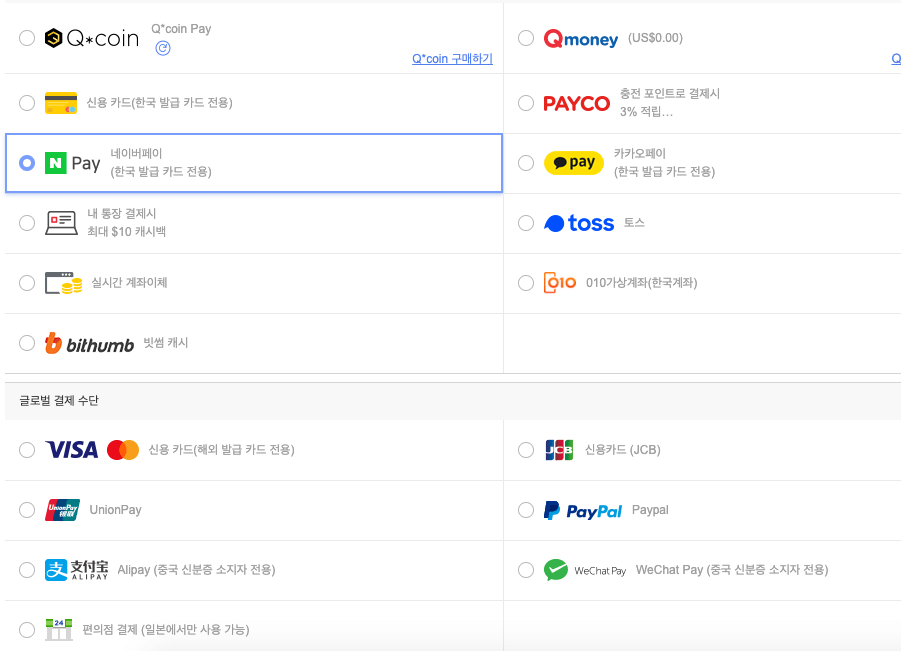Select the convenience store payment radio button
This screenshot has height=651, width=901.
pyautogui.click(x=27, y=630)
